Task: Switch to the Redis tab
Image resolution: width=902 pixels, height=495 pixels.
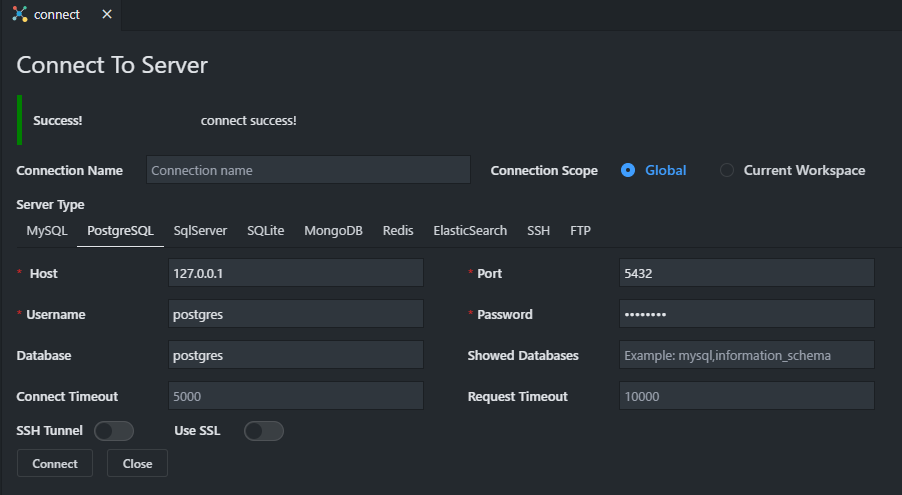Action: (x=398, y=230)
